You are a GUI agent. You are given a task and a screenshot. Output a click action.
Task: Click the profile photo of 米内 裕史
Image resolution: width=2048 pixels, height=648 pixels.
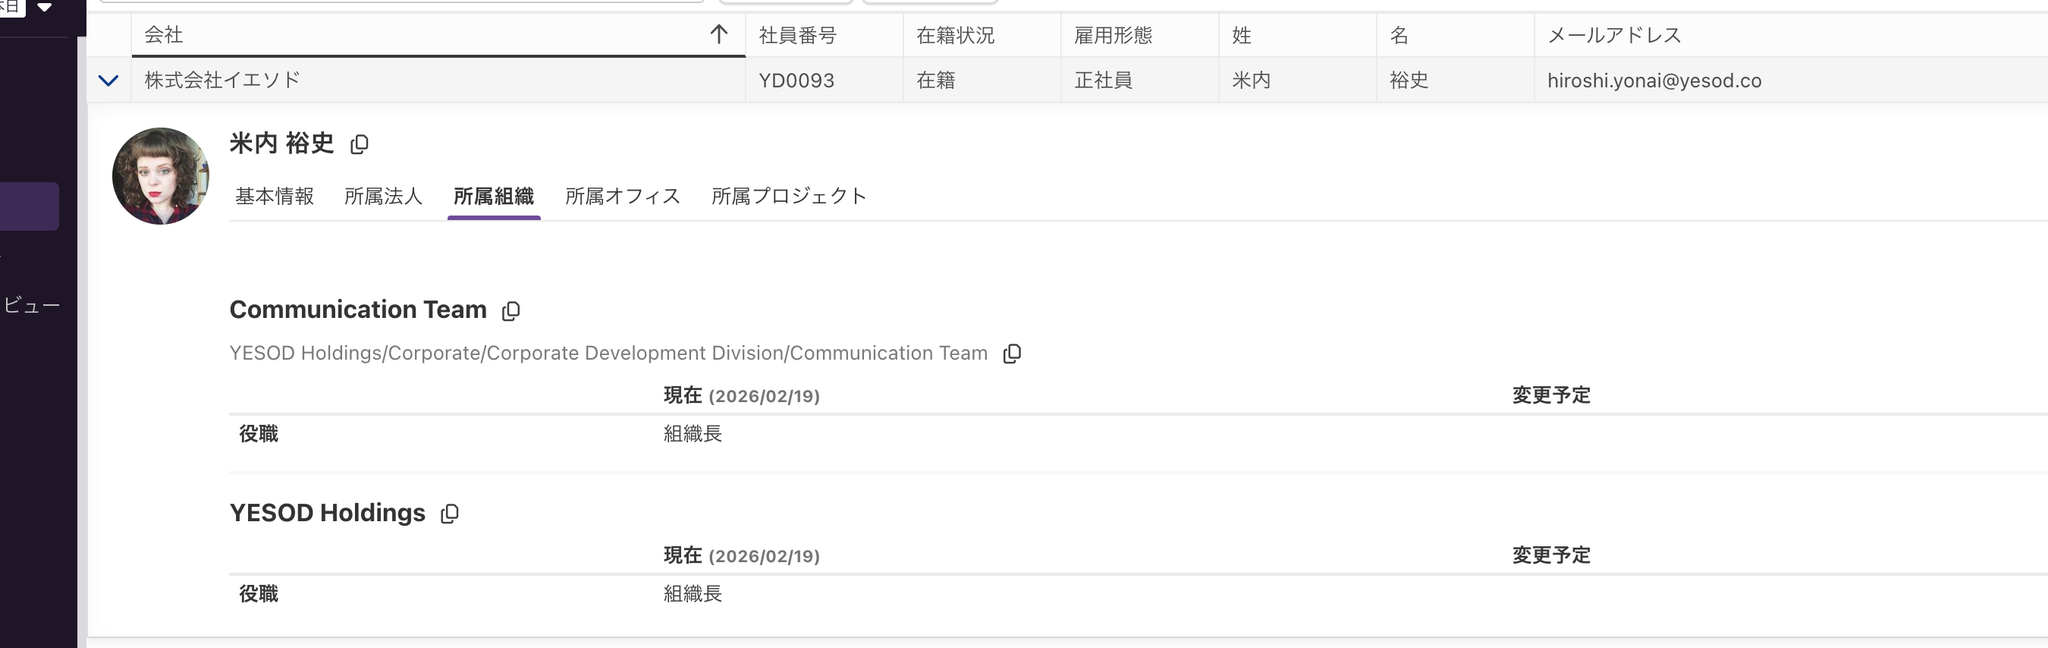click(x=160, y=176)
